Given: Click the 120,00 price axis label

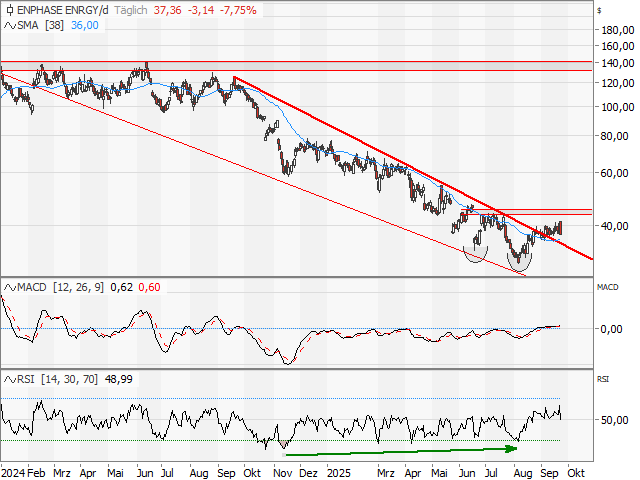Looking at the screenshot, I should click(618, 83).
